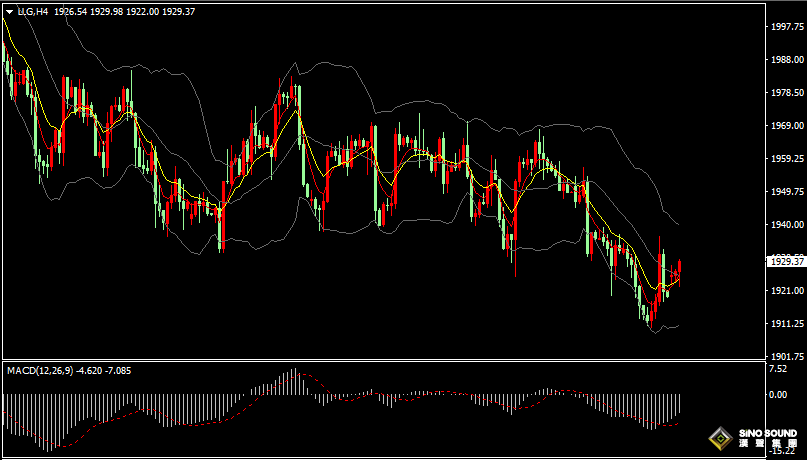Click the 1949.75 price axis label
This screenshot has width=807, height=460.
(x=786, y=191)
